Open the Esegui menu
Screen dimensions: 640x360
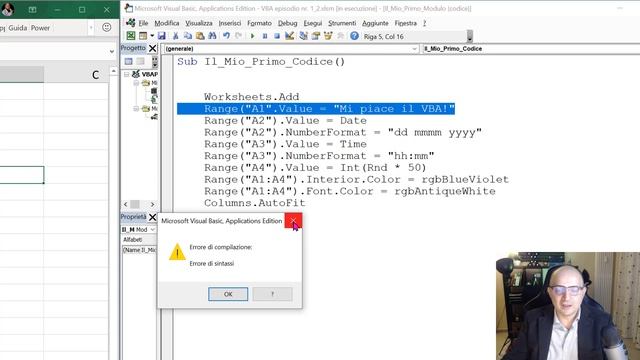pyautogui.click(x=313, y=23)
